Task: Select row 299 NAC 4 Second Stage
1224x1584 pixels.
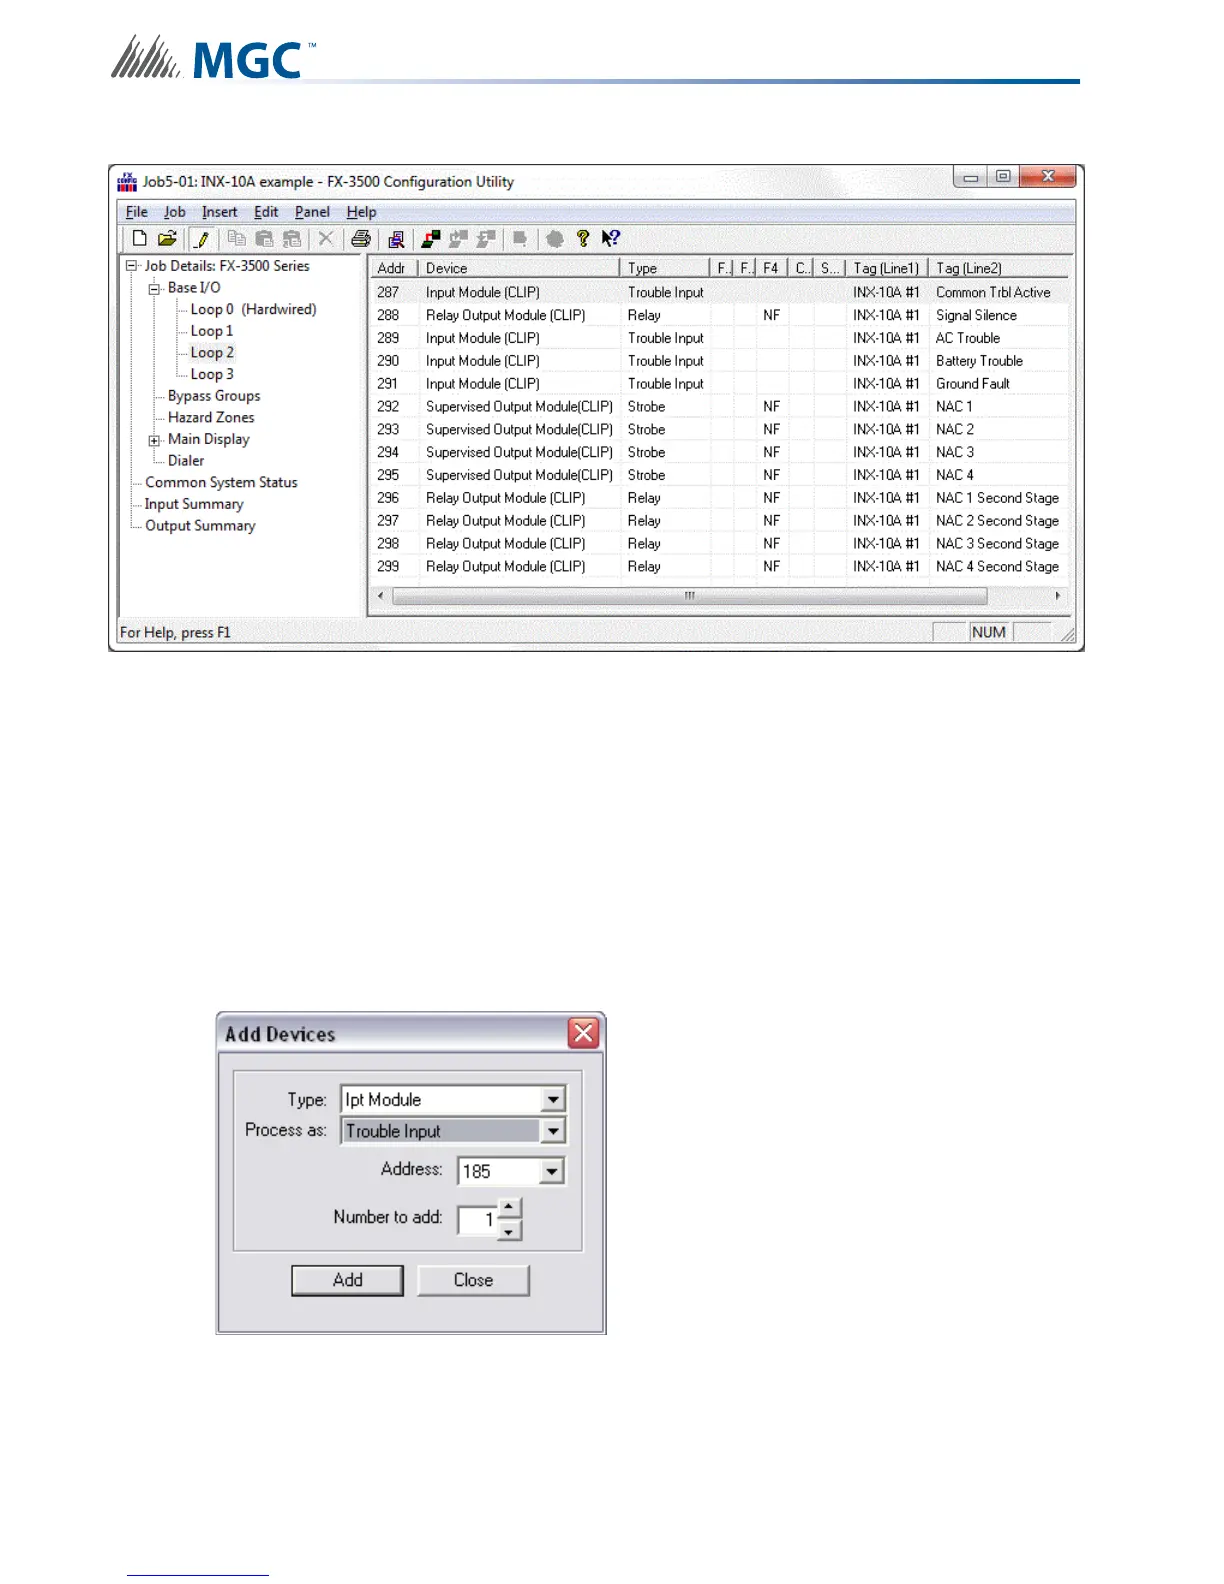Action: (718, 566)
